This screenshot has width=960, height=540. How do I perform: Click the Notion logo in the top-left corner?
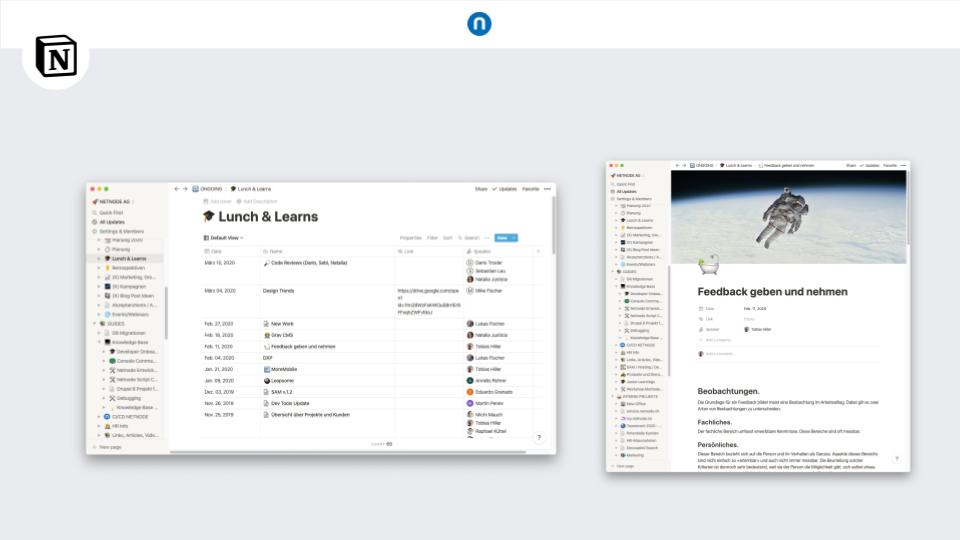point(55,56)
